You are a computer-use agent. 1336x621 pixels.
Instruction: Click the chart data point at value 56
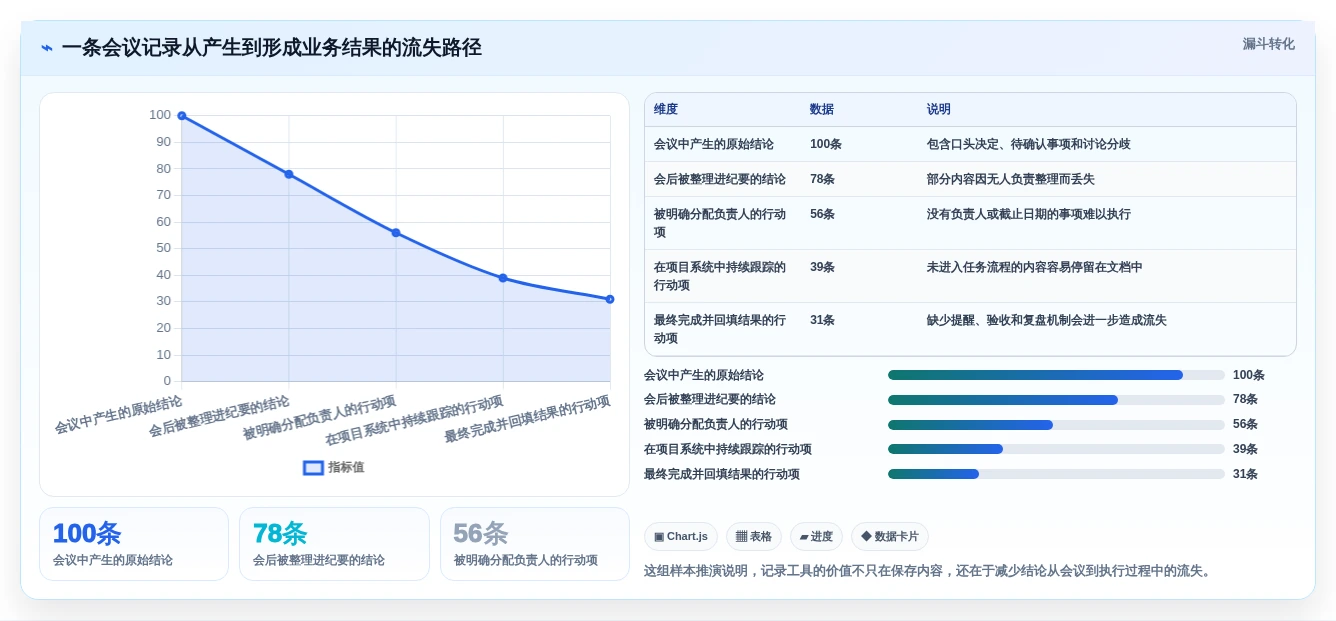pyautogui.click(x=396, y=233)
